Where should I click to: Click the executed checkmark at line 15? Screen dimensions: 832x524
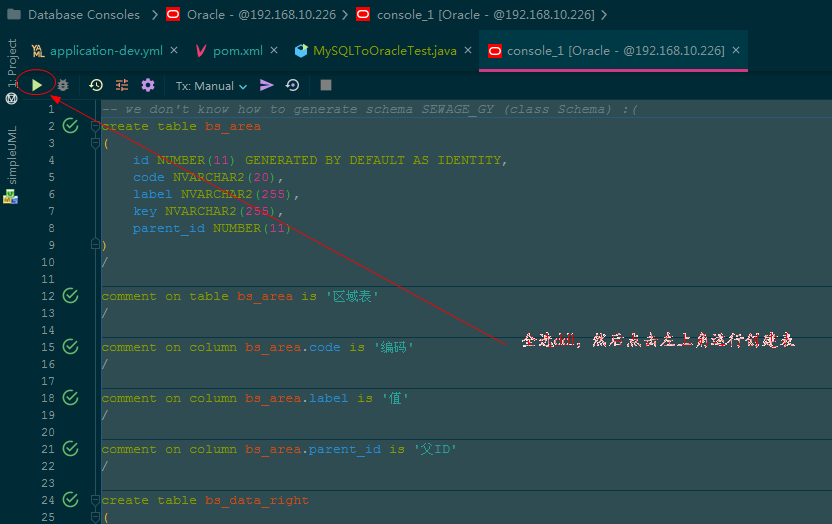tap(71, 346)
